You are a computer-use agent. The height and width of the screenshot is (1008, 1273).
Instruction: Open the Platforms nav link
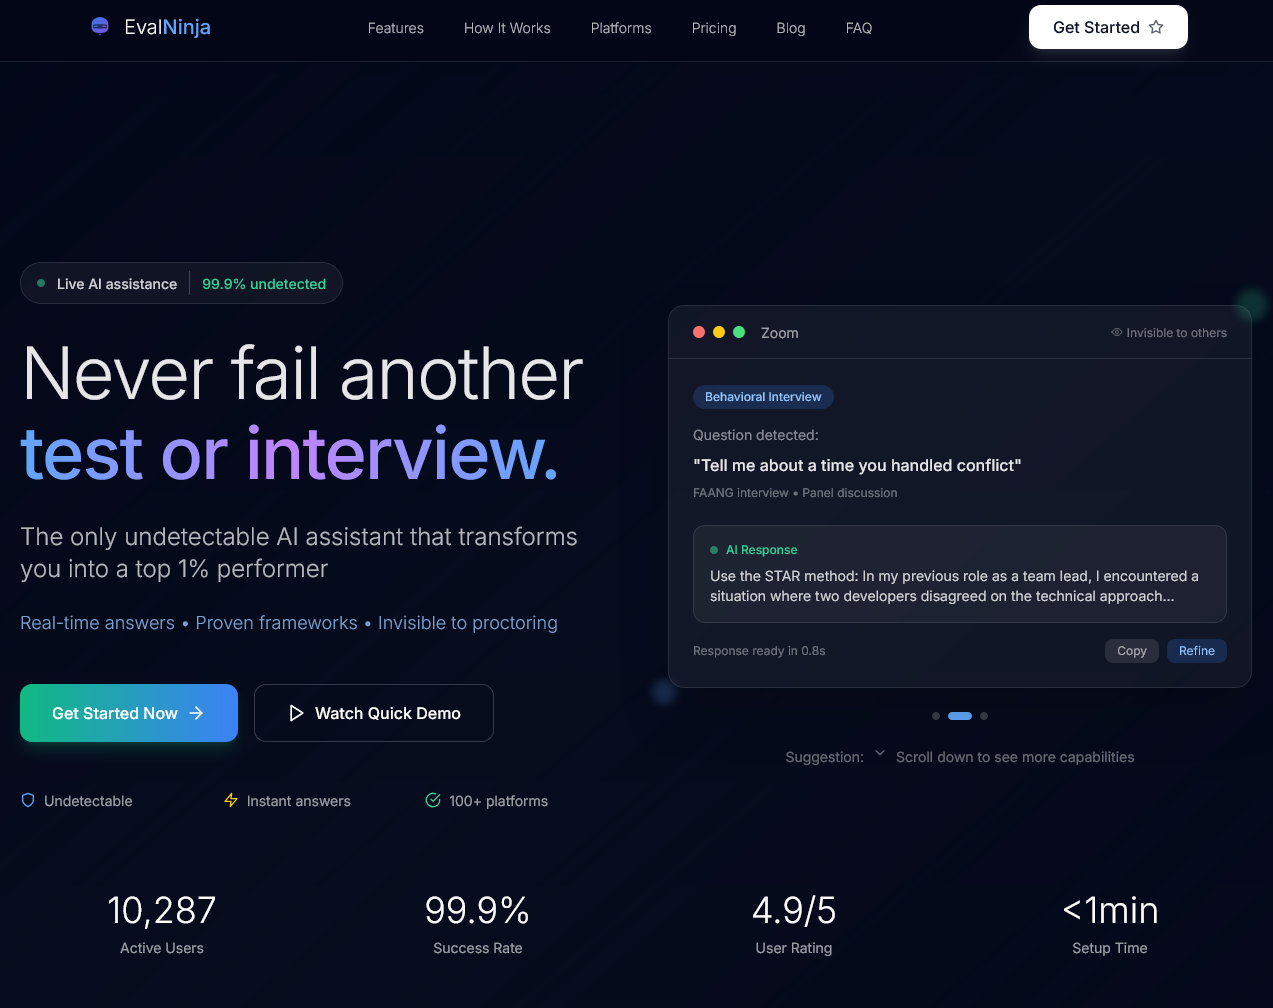(621, 28)
